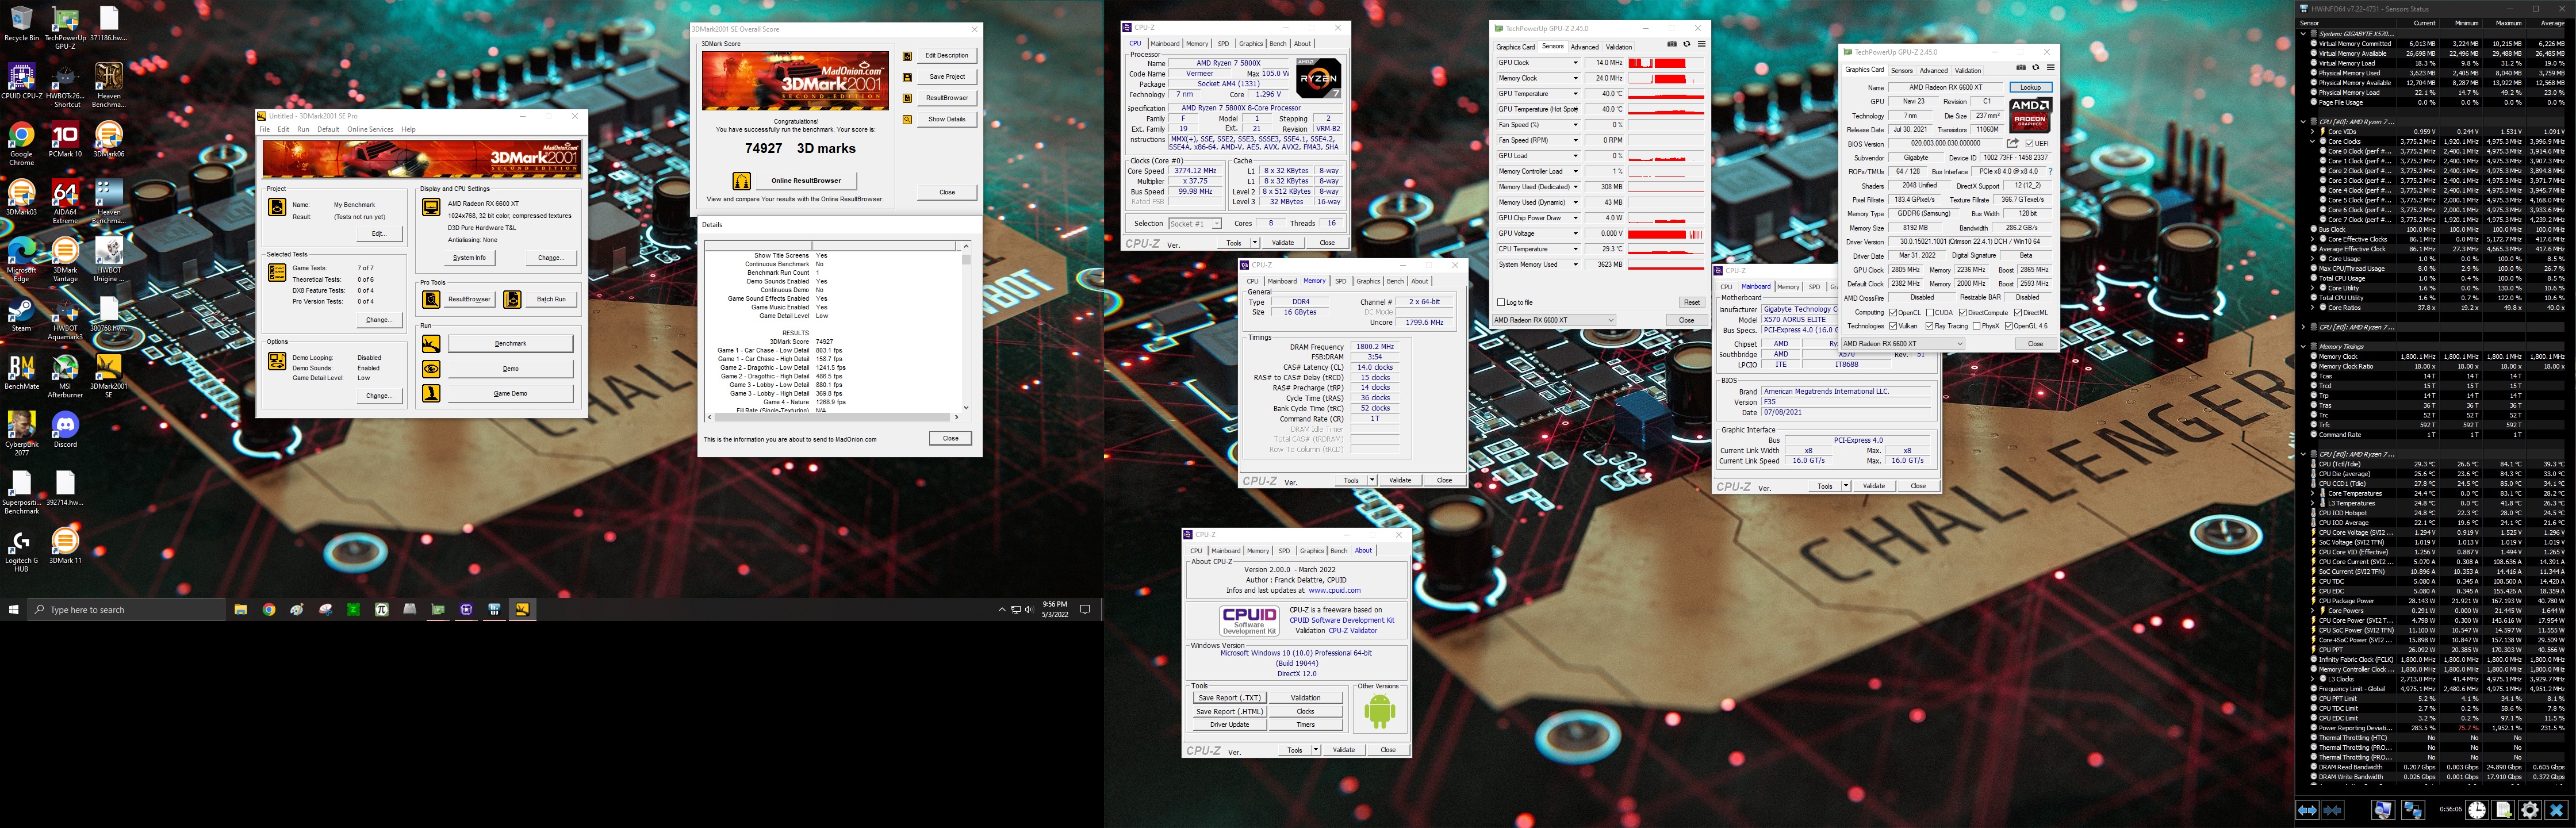The height and width of the screenshot is (828, 2576).
Task: Toggle the Ray Tracing checkbox in GPU-Z
Action: 1929,326
